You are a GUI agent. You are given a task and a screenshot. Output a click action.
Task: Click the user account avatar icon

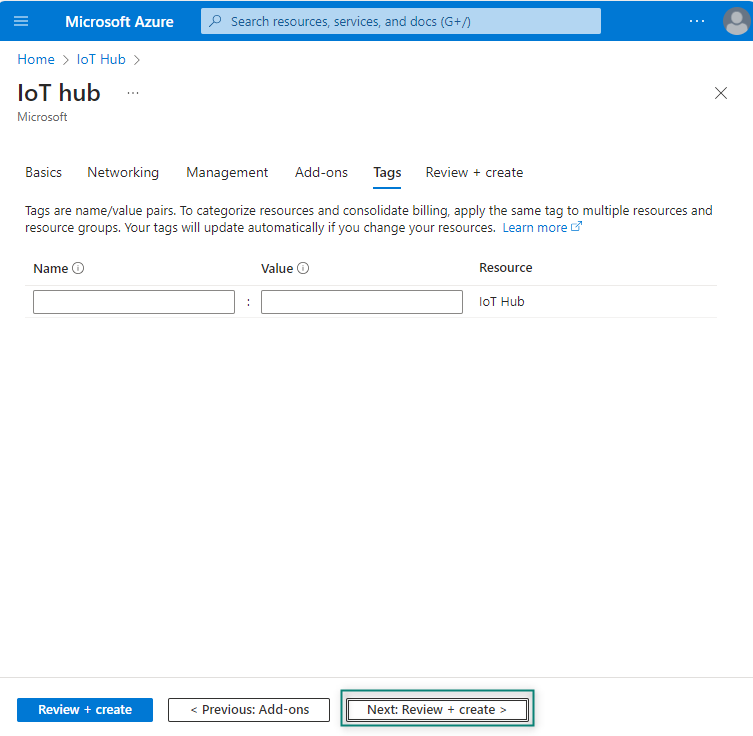735,21
